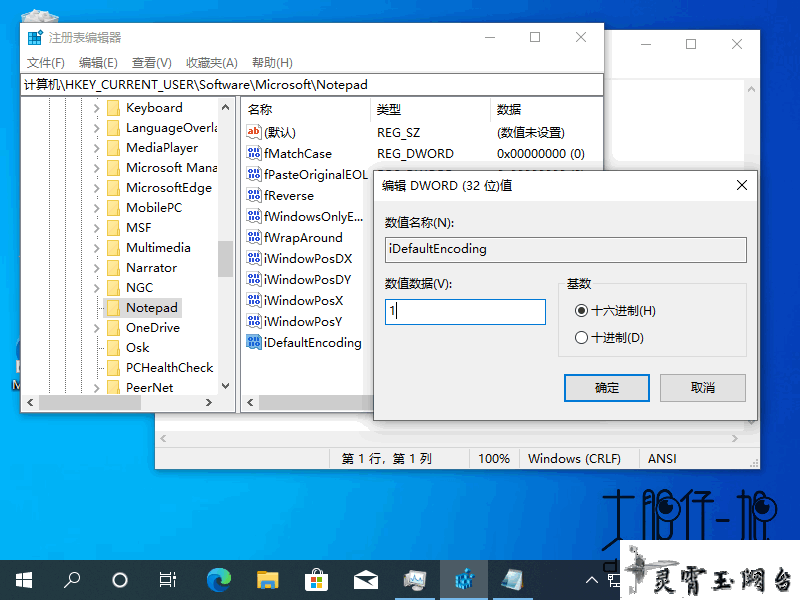Screen dimensions: 800x600
Task: Expand the Keyboard registry key
Action: click(97, 108)
